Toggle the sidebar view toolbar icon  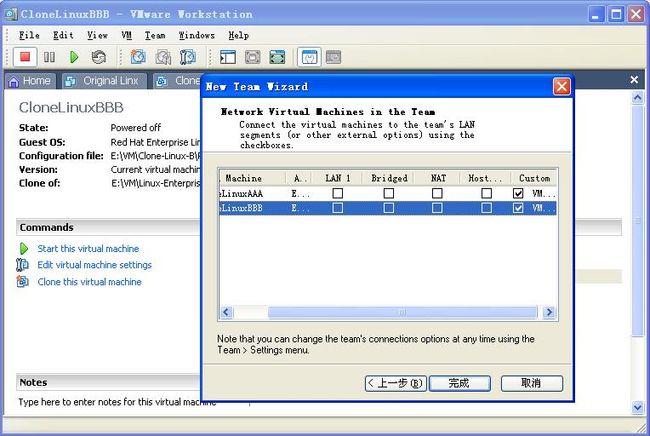(228, 57)
